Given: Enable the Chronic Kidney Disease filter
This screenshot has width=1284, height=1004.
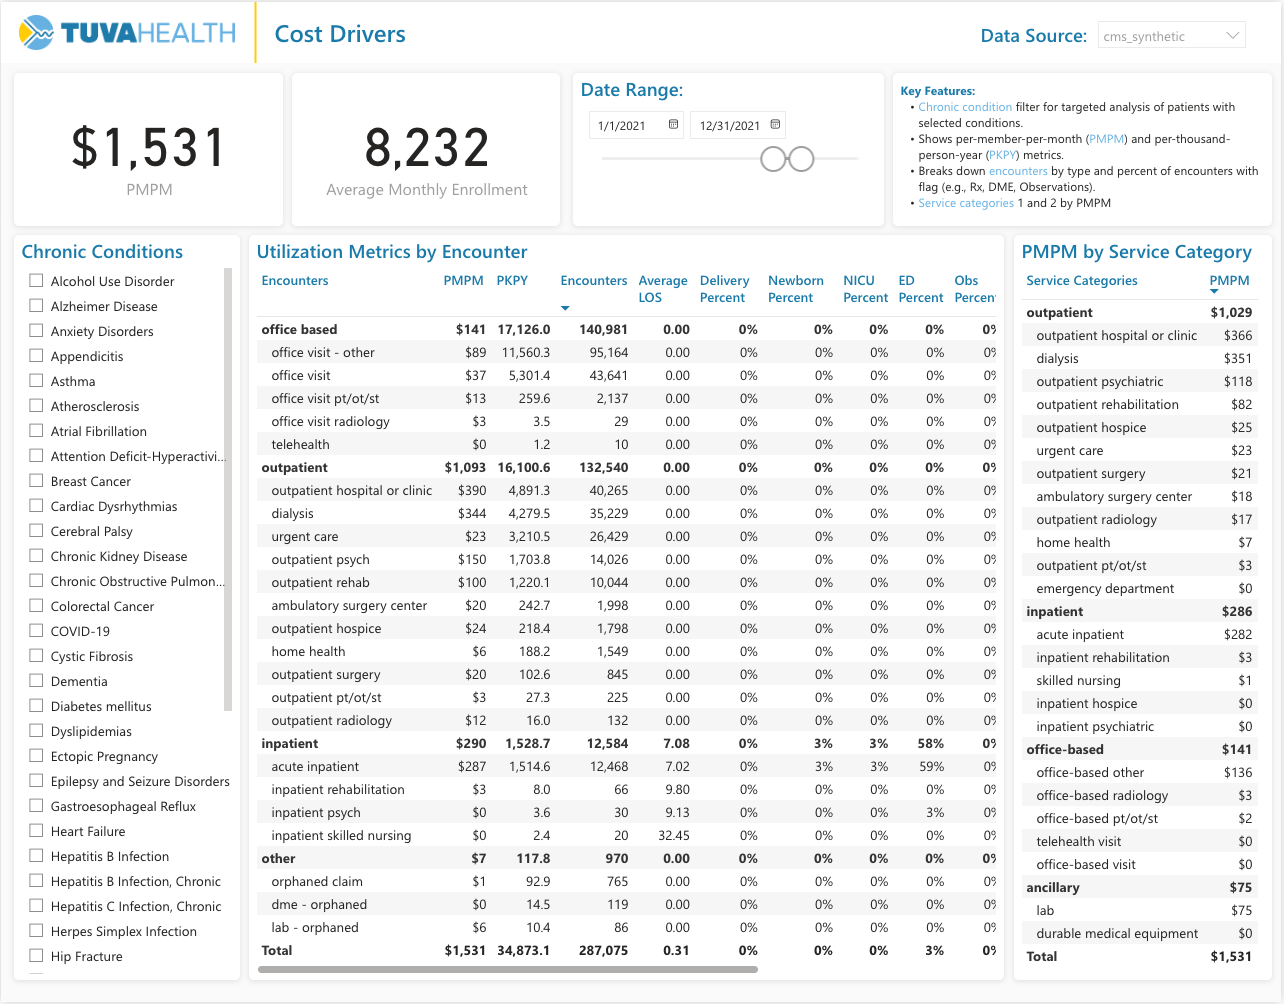Looking at the screenshot, I should tap(37, 556).
